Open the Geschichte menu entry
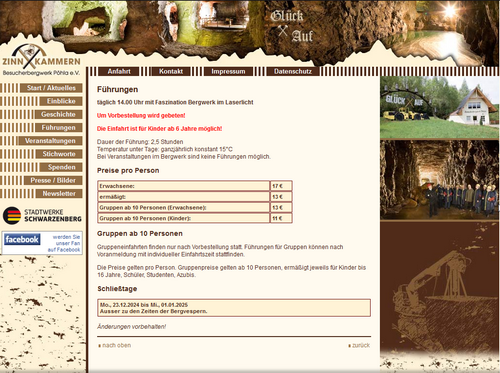Screen dimensions: 500x373 click(58, 114)
